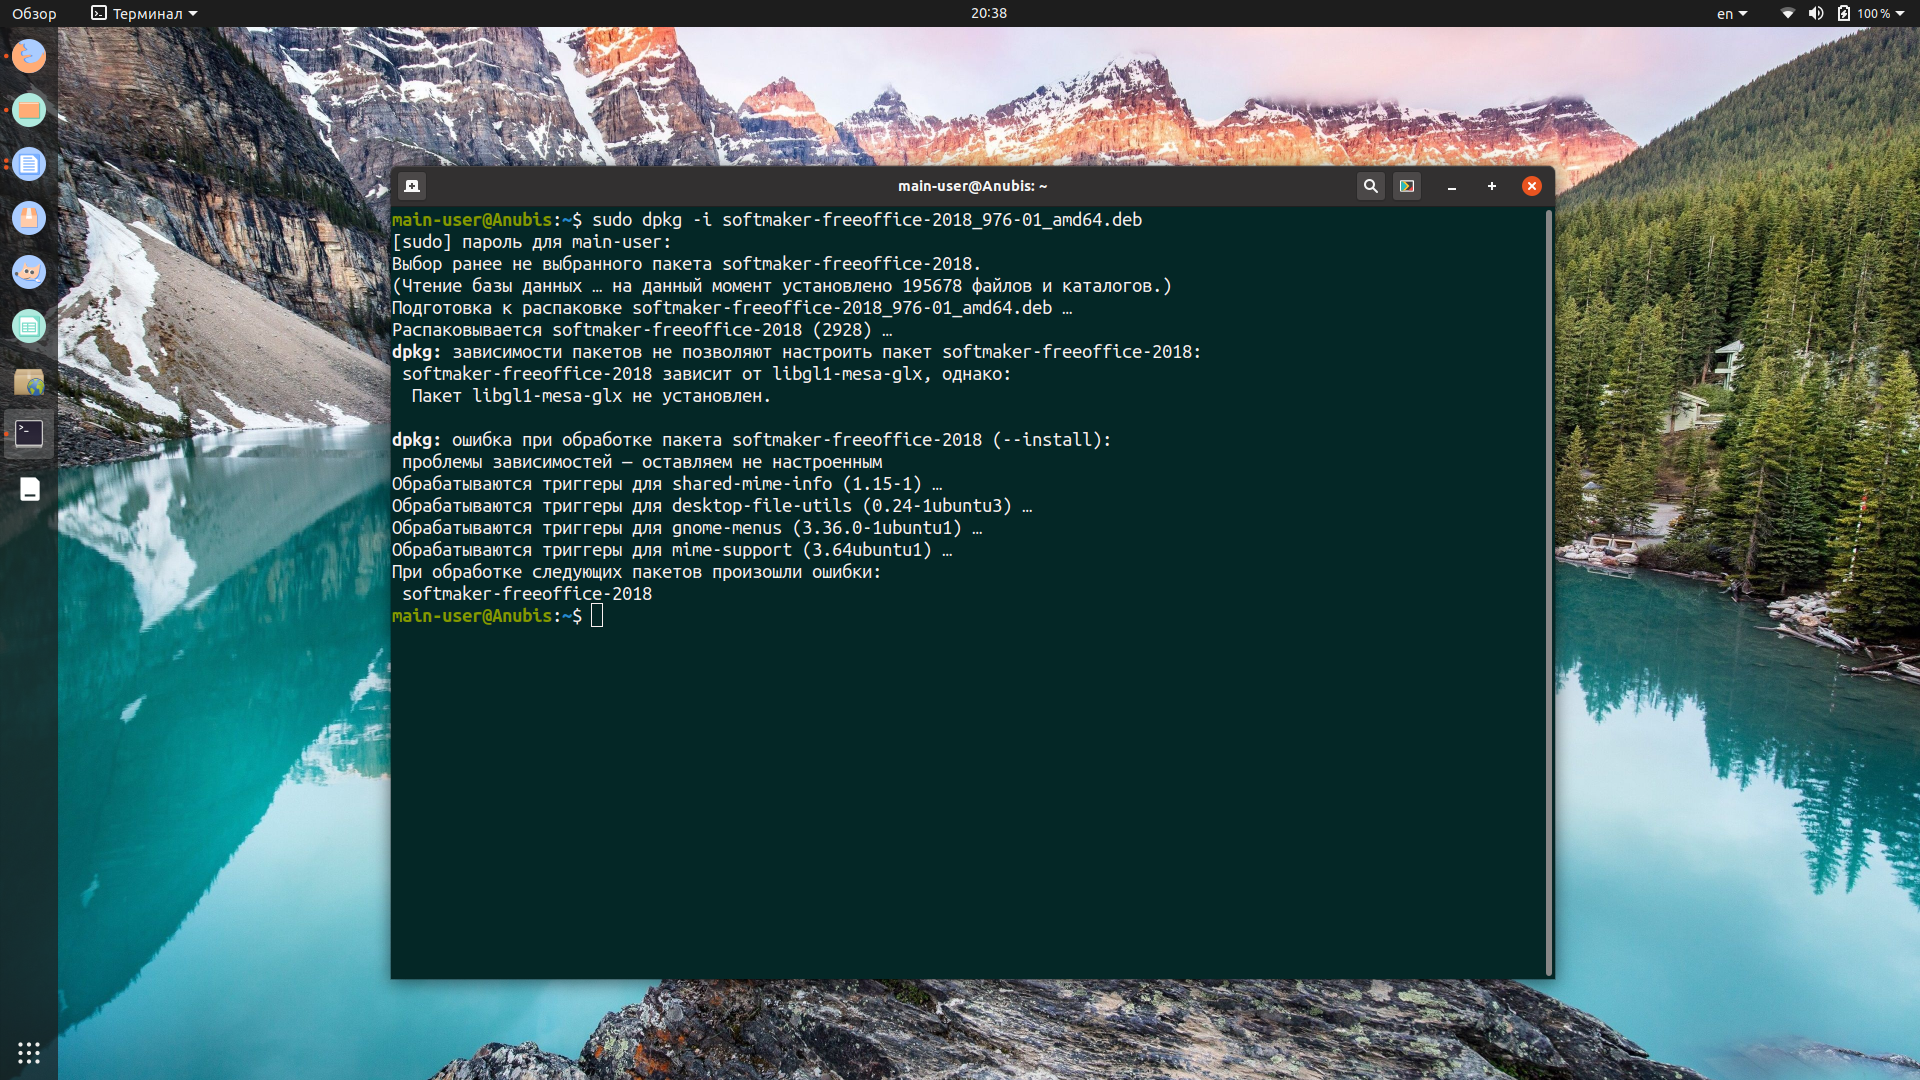Open the clock at 20:38
This screenshot has height=1080, width=1920.
pos(988,13)
